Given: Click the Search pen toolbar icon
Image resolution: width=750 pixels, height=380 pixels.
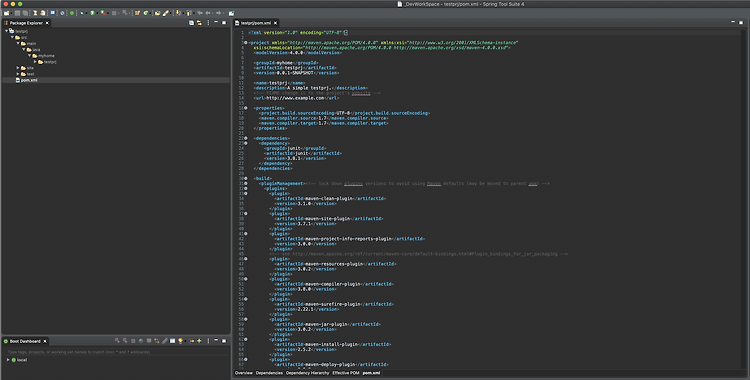Looking at the screenshot, I should [x=165, y=13].
